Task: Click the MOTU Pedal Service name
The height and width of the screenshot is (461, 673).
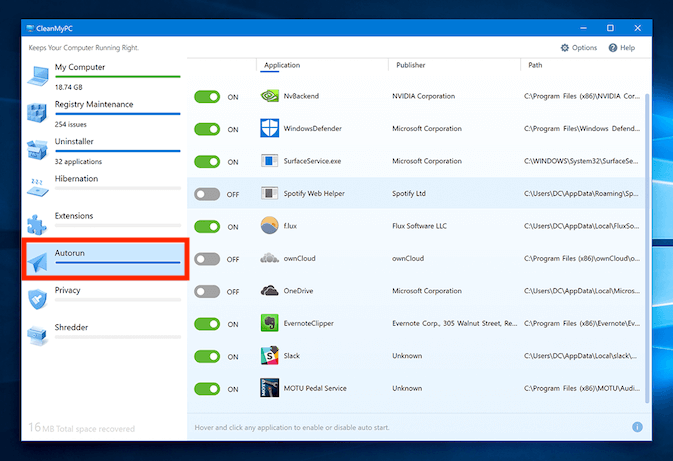Action: click(315, 388)
